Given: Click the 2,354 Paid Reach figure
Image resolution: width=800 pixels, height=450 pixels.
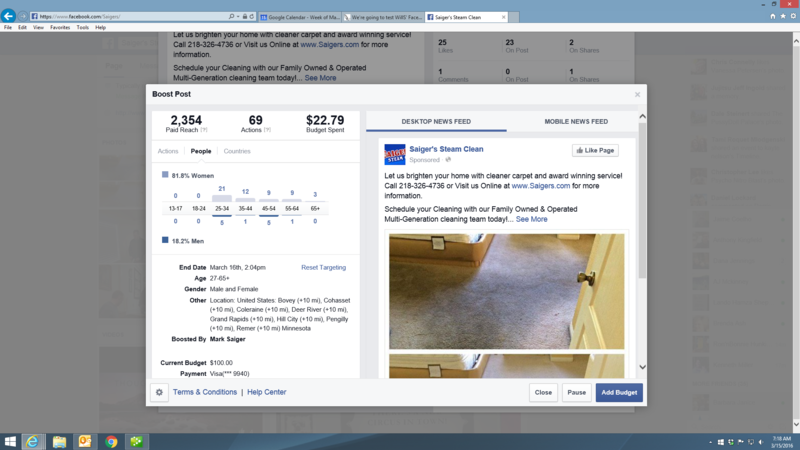Looking at the screenshot, I should click(x=186, y=120).
